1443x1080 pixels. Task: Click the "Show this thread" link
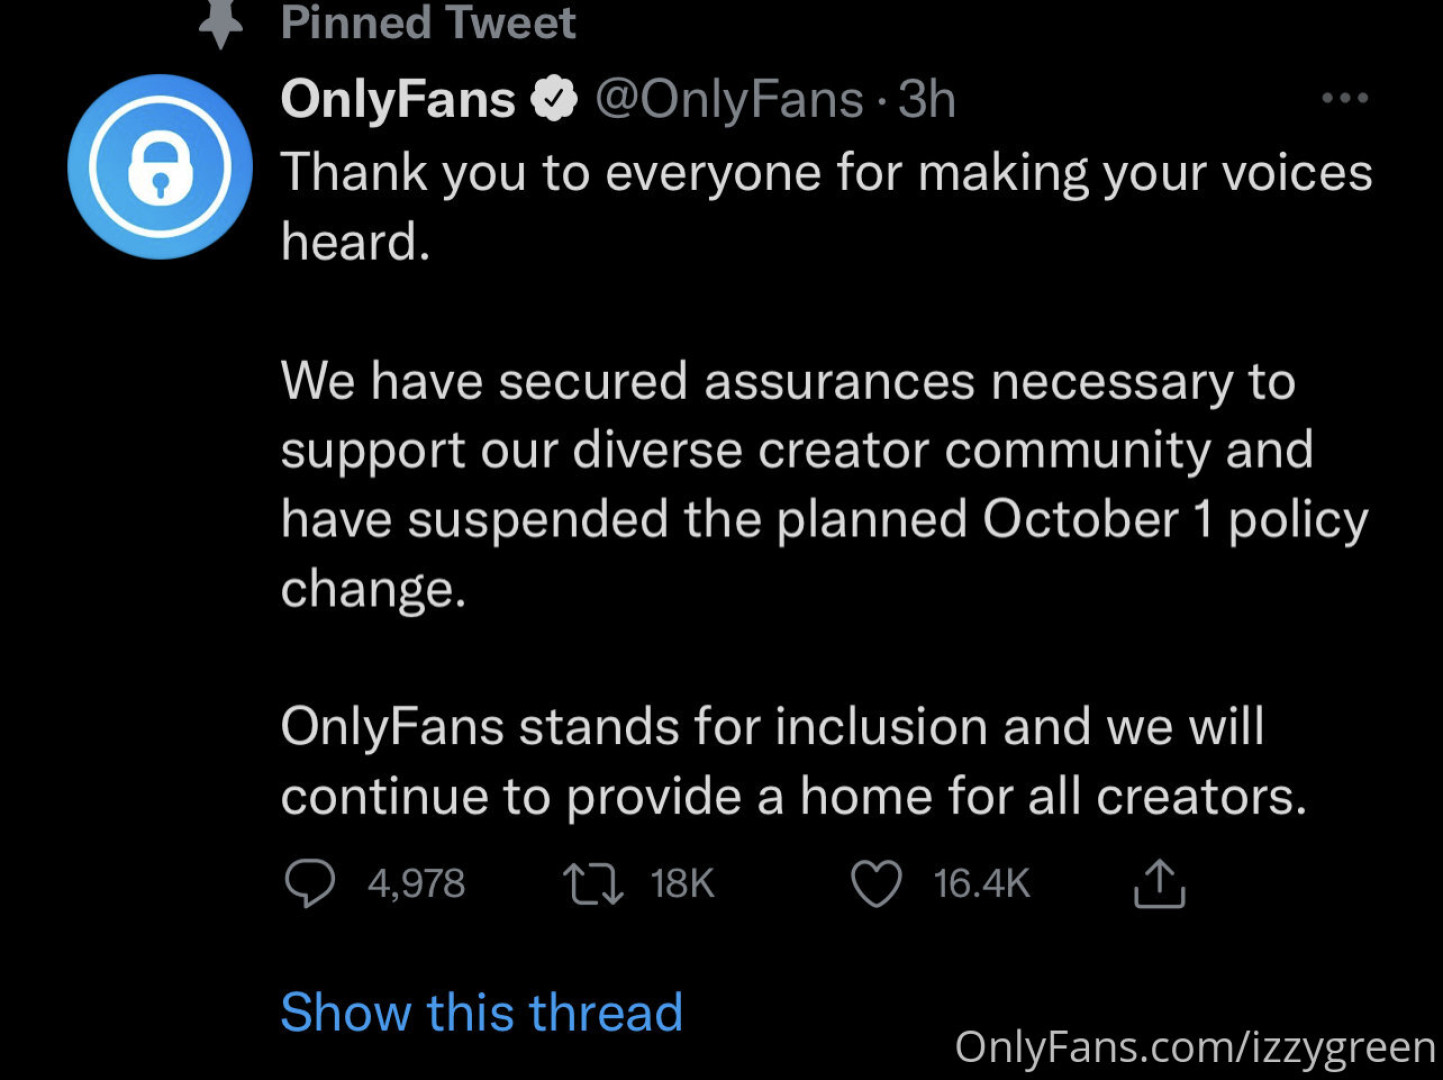coord(482,1012)
